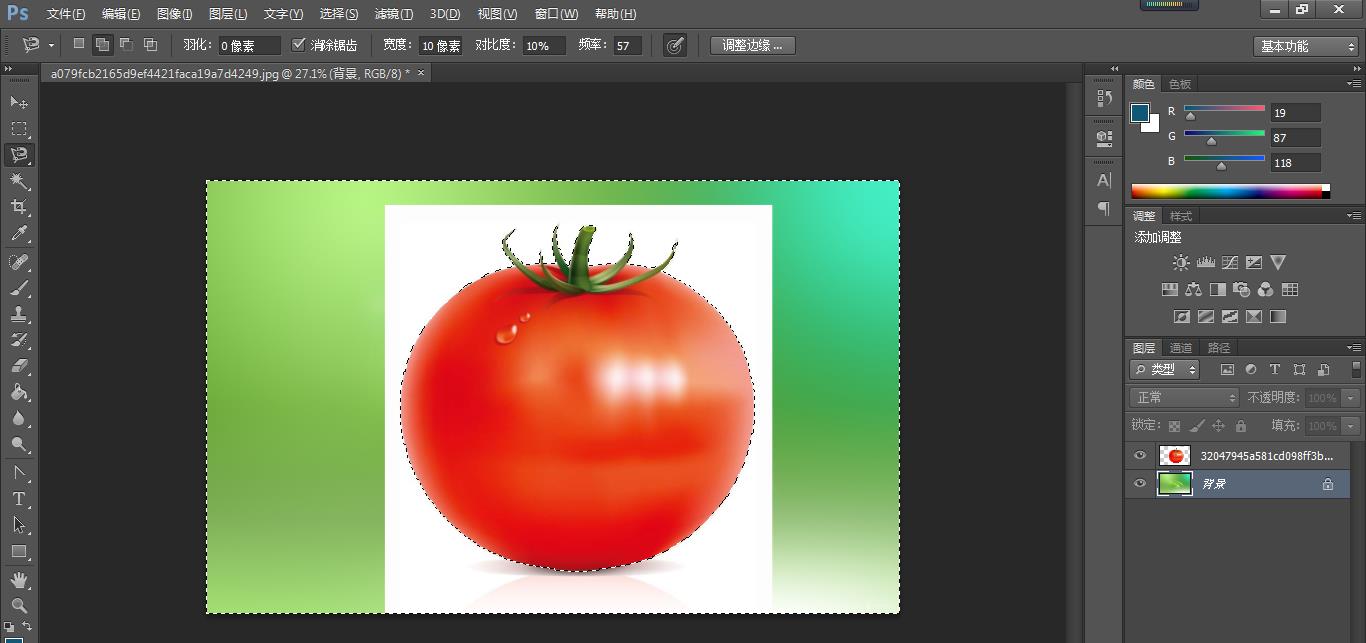
Task: Hide the tomato layer via eye icon
Action: (1140, 456)
